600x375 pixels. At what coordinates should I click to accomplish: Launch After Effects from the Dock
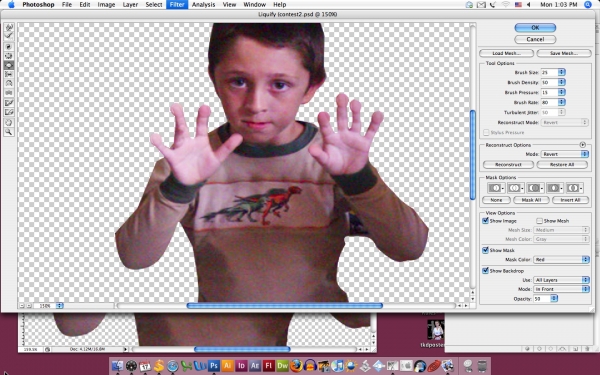(255, 366)
